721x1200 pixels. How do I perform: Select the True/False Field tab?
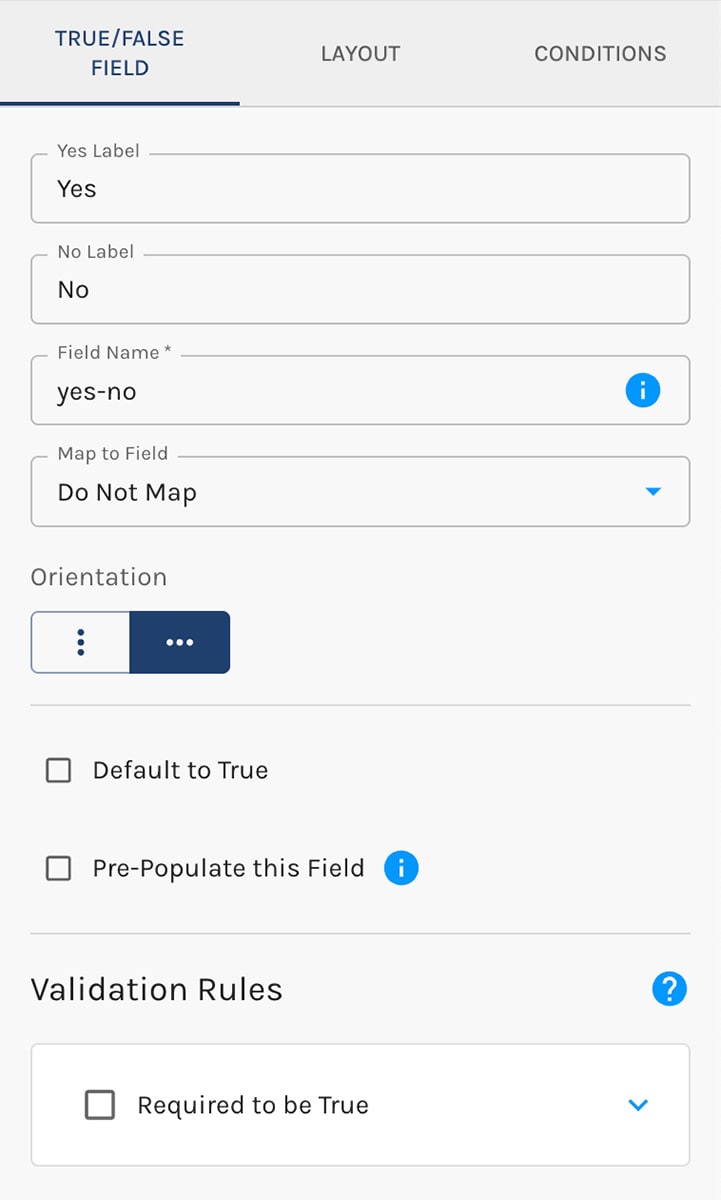click(120, 53)
